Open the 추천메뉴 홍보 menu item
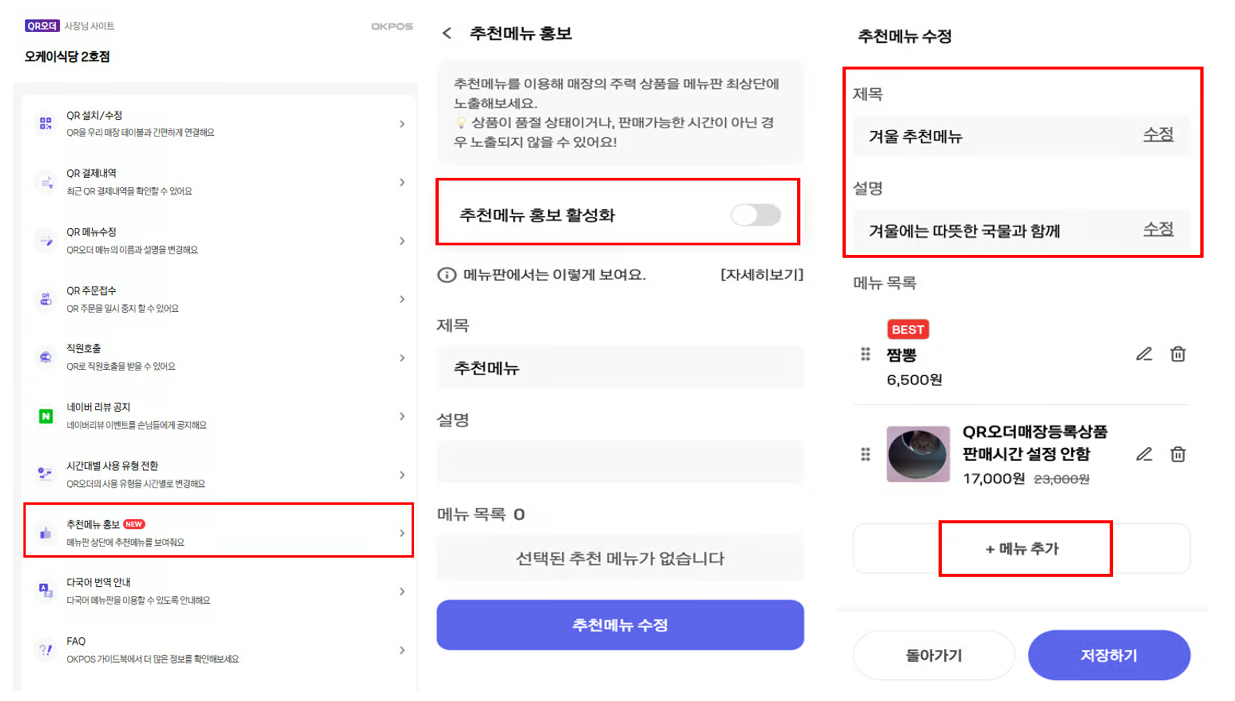 pos(218,532)
